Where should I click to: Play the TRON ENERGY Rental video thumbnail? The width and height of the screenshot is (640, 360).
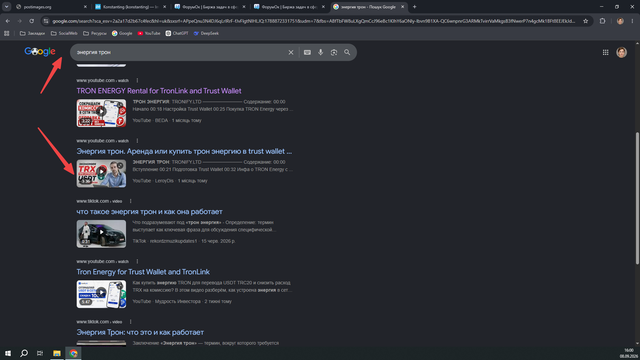coord(101,113)
